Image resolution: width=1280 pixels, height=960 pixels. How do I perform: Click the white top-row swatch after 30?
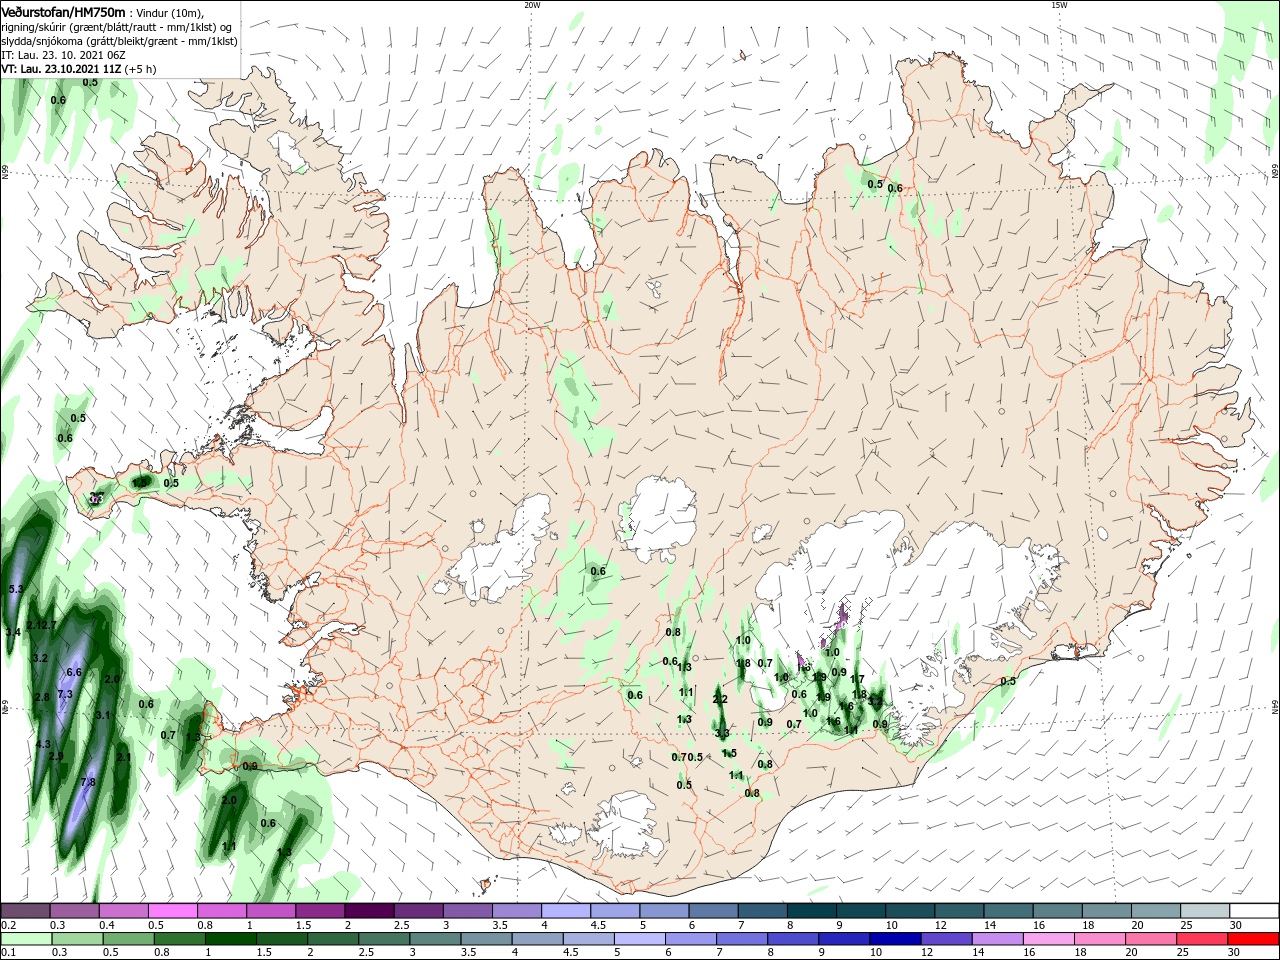click(1255, 910)
